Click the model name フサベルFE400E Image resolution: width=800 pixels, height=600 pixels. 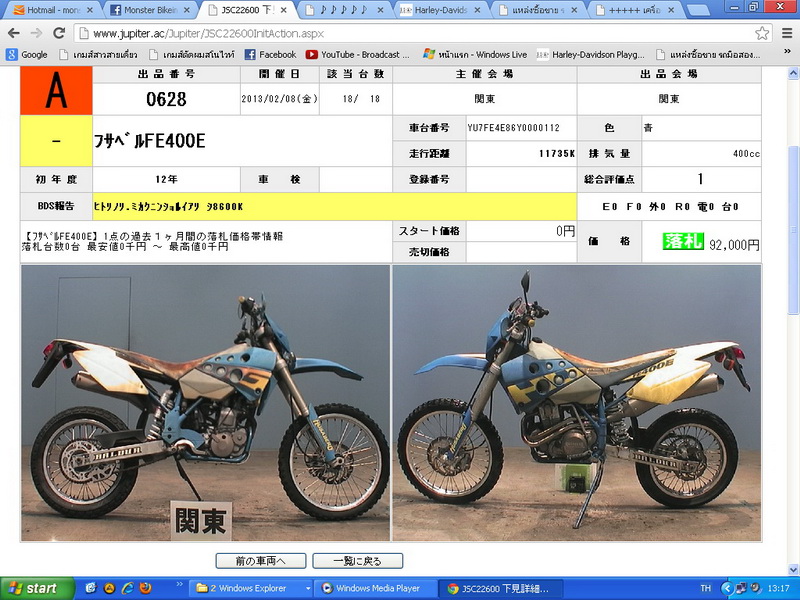pyautogui.click(x=149, y=141)
